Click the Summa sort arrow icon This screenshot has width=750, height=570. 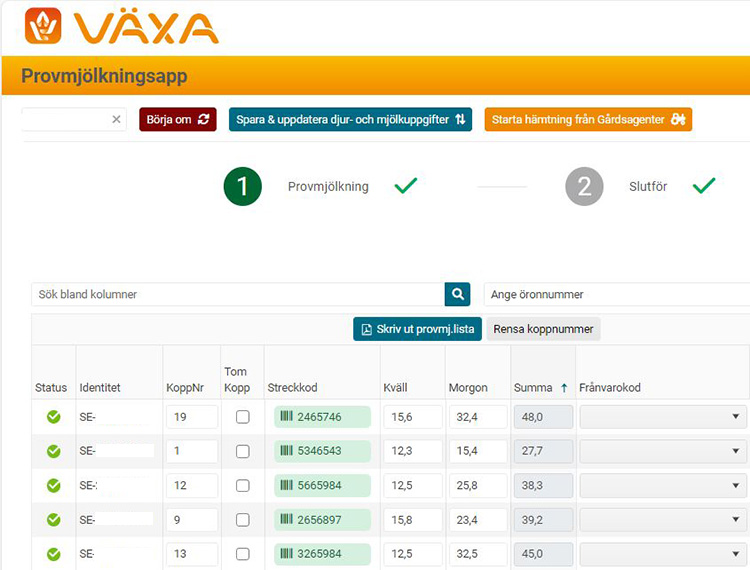[x=564, y=388]
